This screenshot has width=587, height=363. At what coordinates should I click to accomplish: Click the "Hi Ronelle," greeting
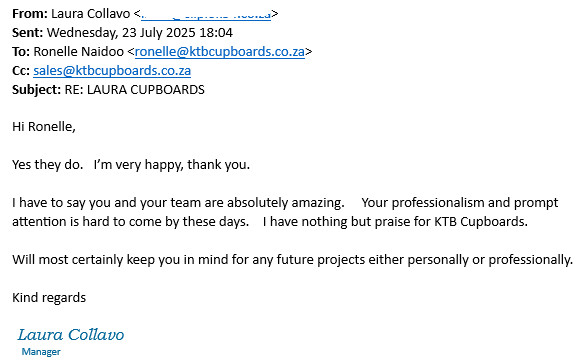tap(44, 127)
